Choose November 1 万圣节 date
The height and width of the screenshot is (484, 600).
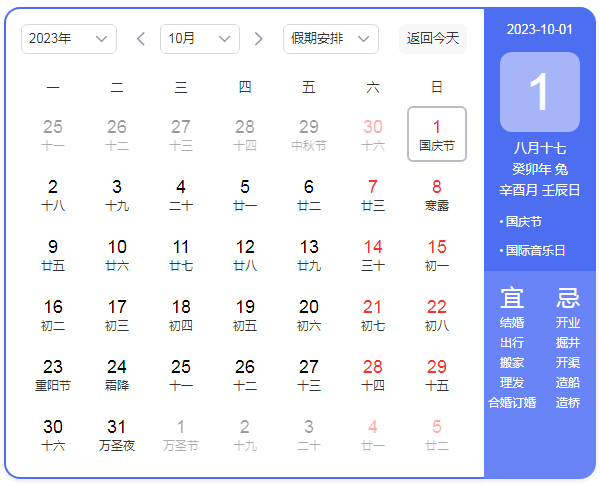(x=181, y=435)
